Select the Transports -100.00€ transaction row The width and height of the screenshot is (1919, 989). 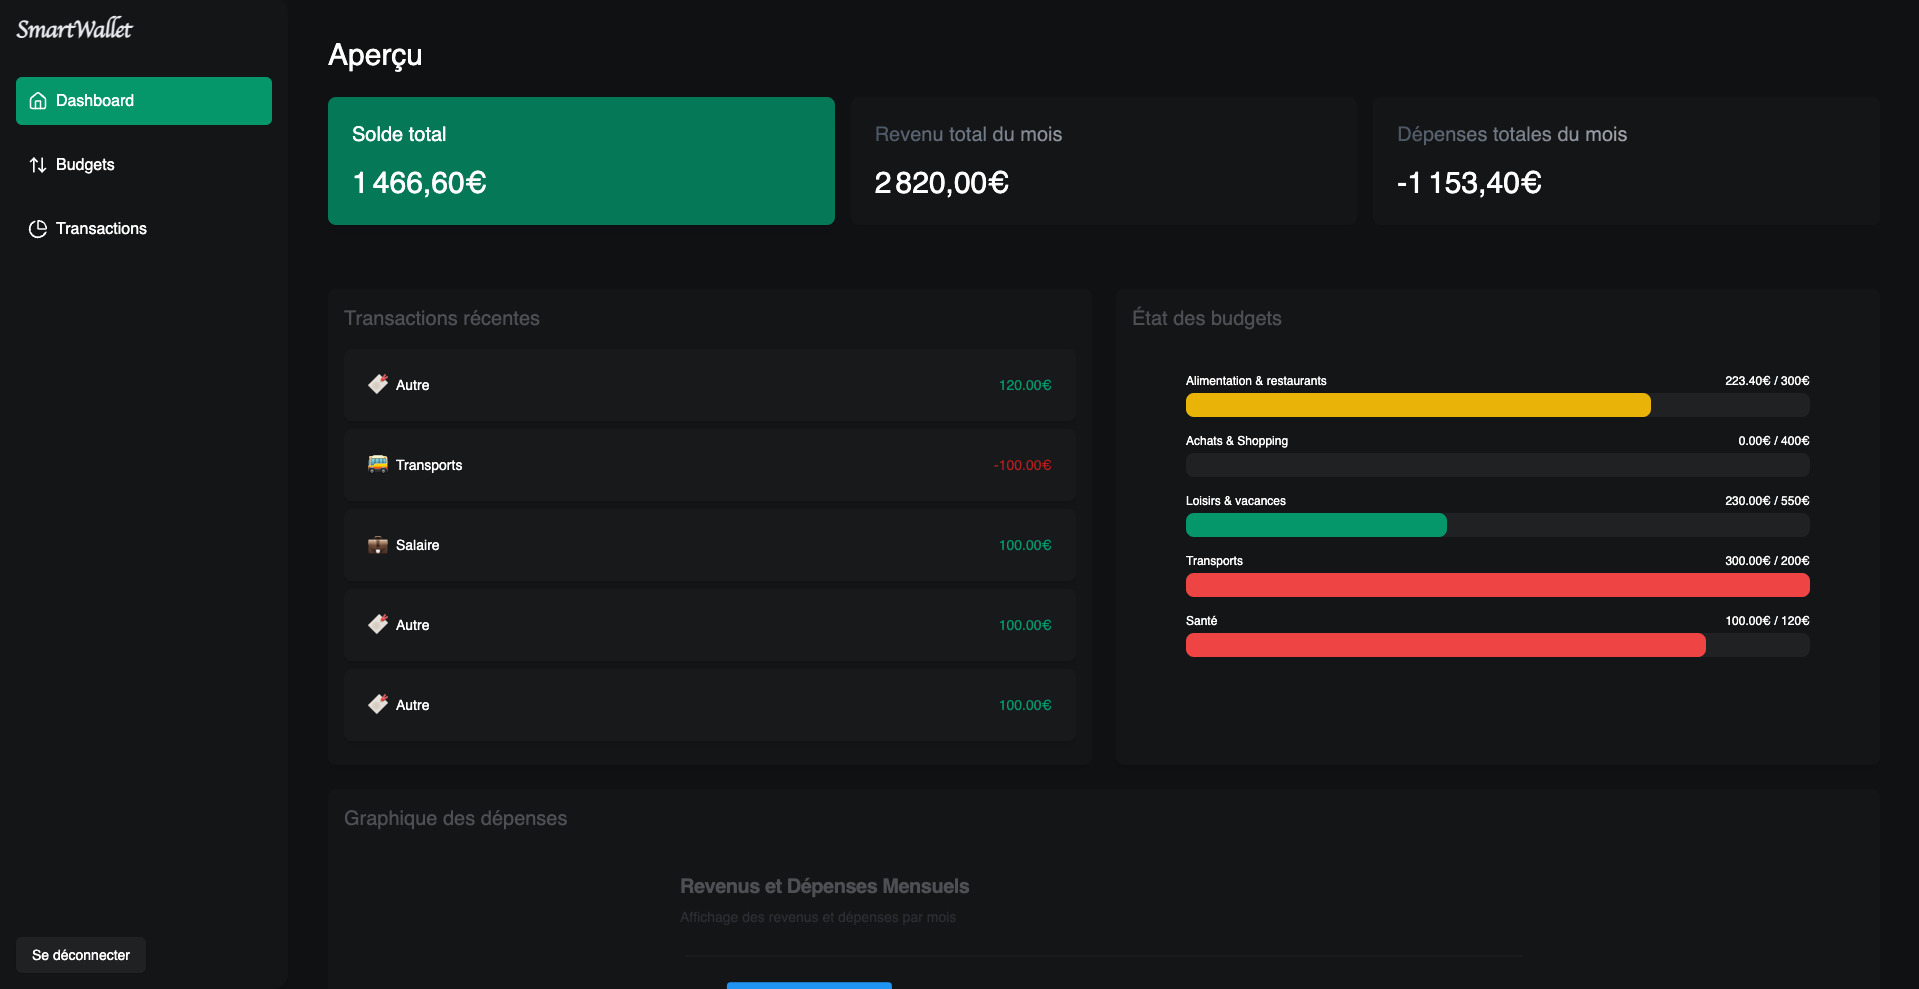click(710, 465)
